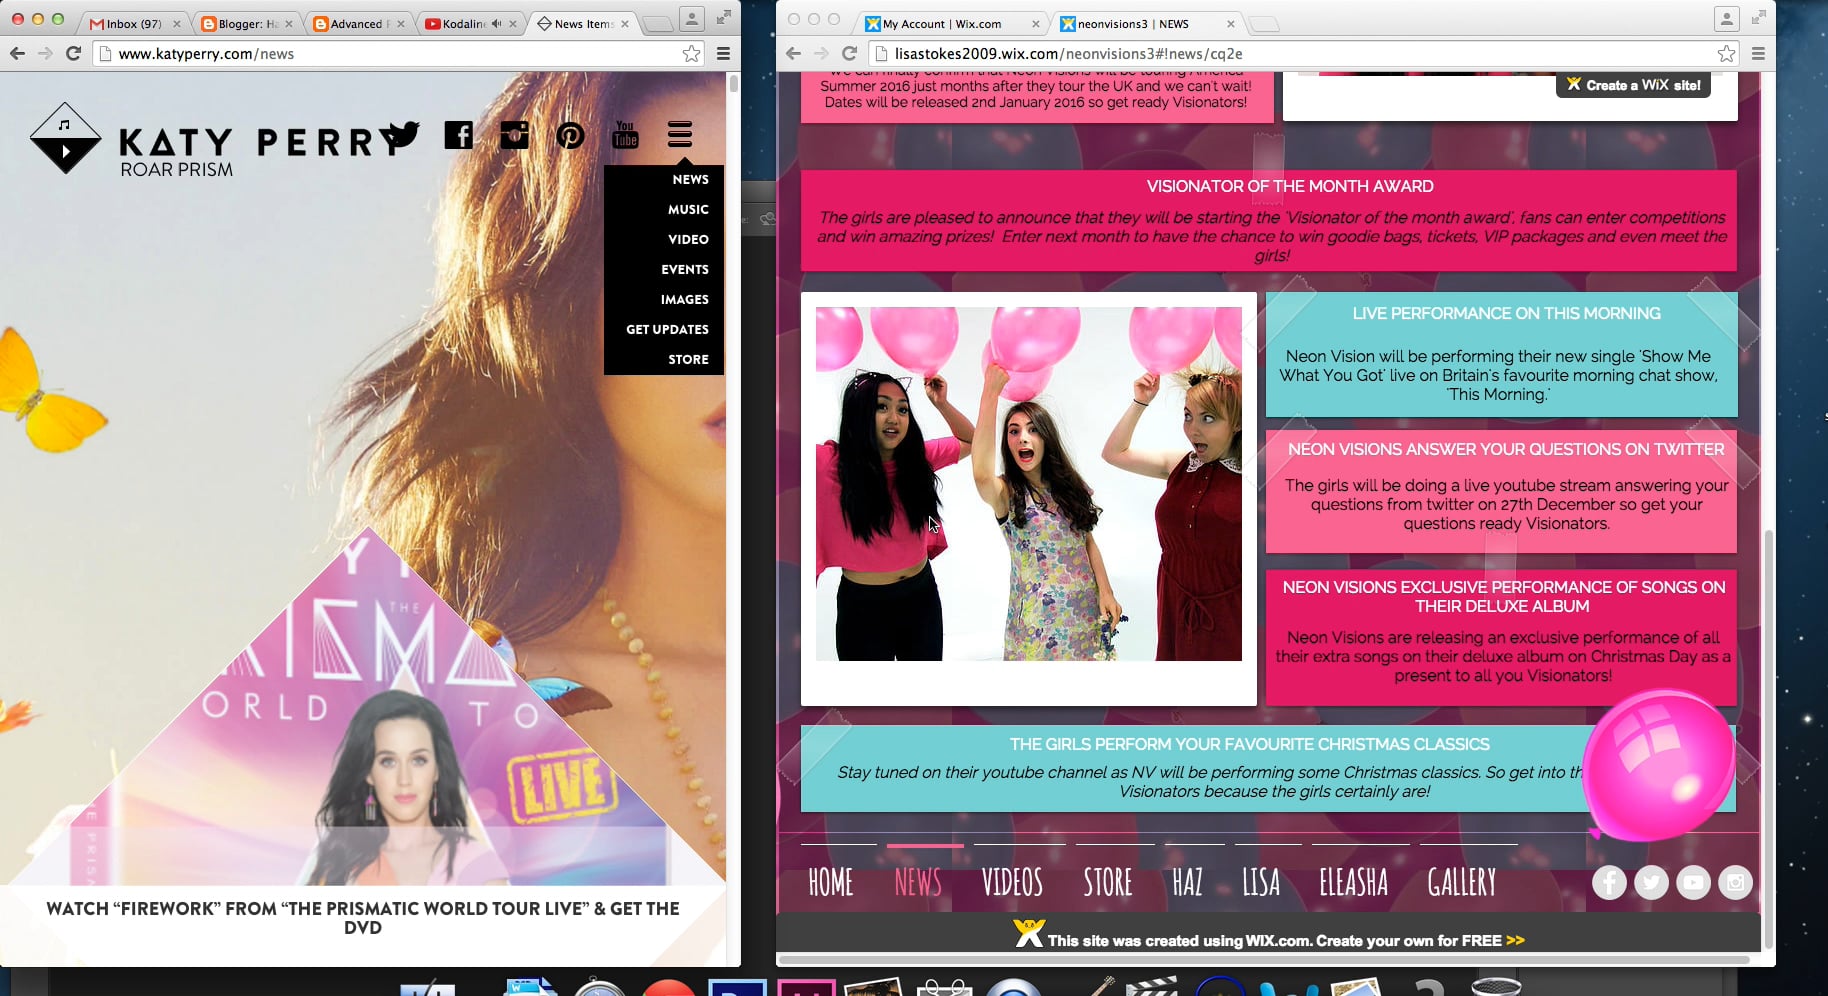Collapse the Katy Perry hamburger menu
The width and height of the screenshot is (1828, 996).
click(x=680, y=134)
